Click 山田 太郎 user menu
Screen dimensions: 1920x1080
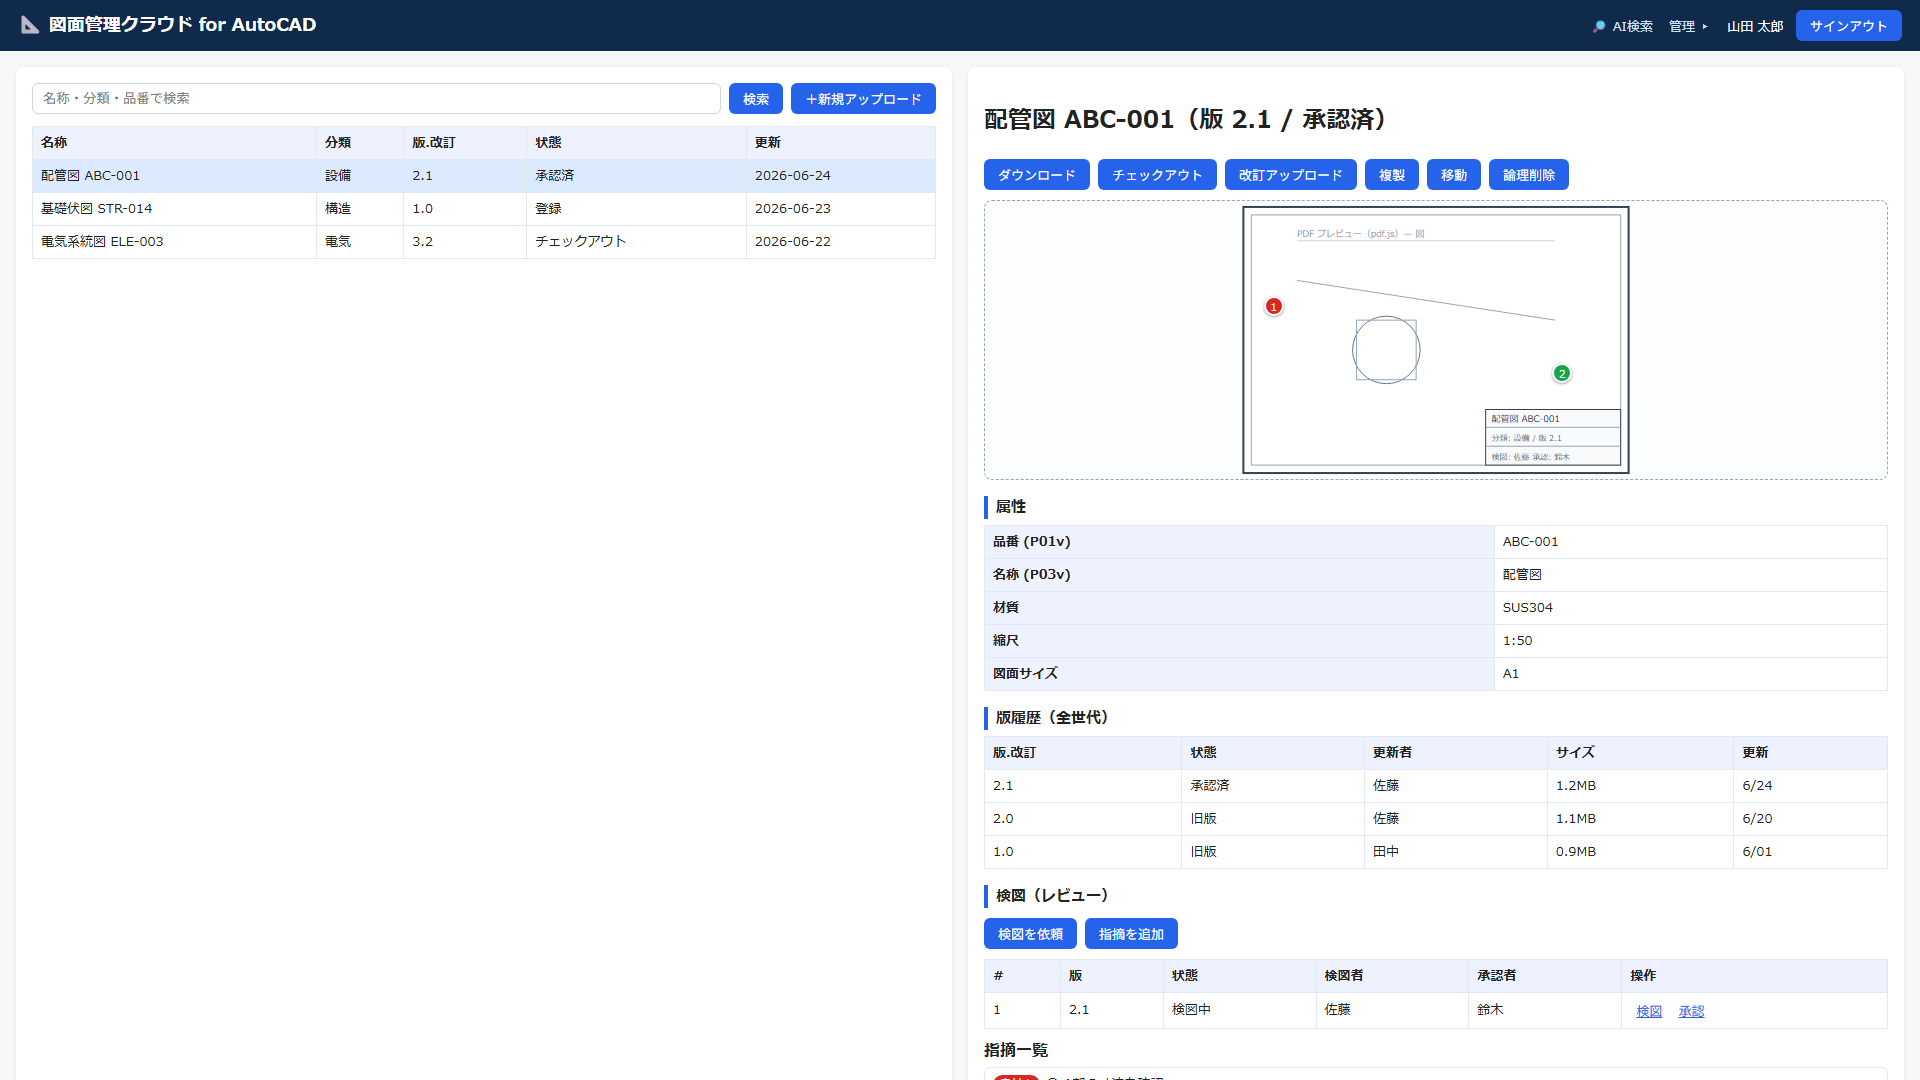point(1755,27)
